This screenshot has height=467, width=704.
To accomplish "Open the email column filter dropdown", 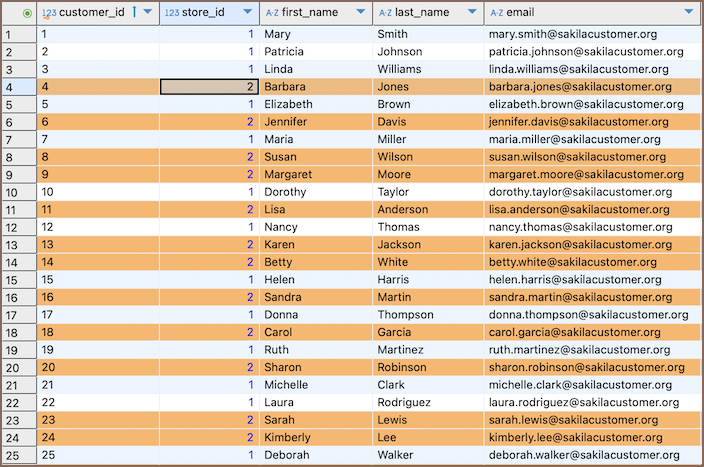I will pos(689,13).
